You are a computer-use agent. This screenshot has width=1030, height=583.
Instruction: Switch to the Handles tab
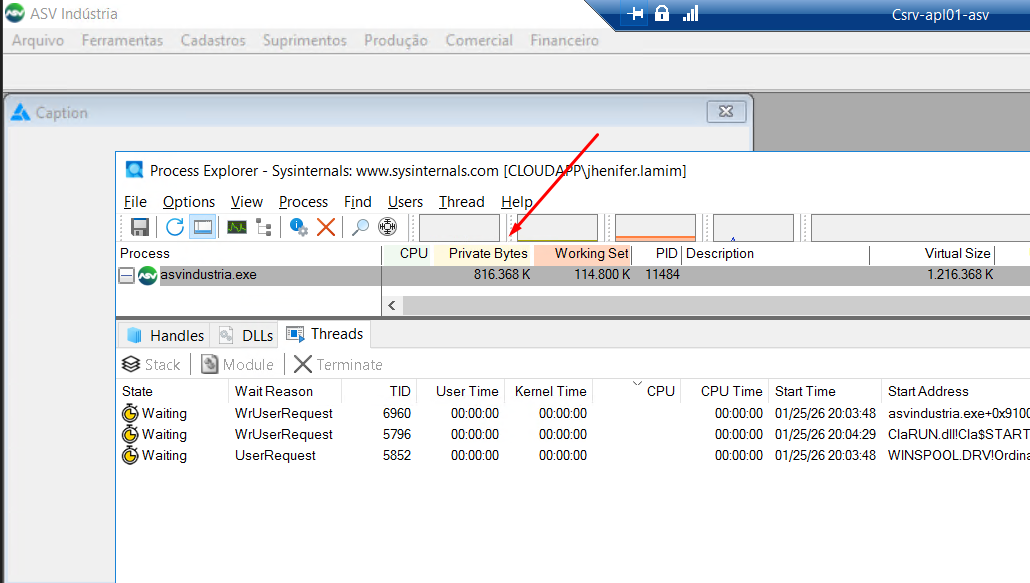pos(166,335)
